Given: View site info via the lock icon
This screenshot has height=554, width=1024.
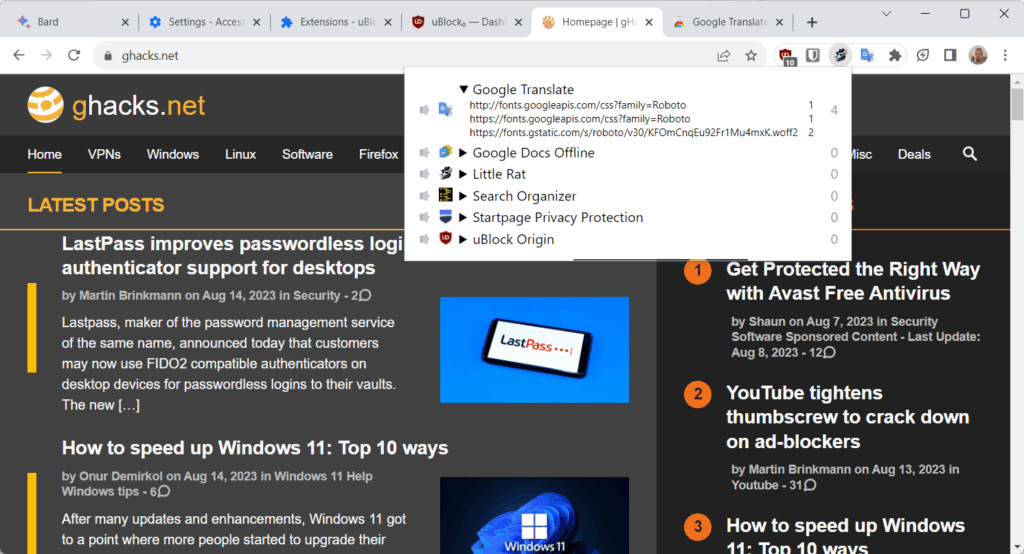Looking at the screenshot, I should tap(108, 56).
